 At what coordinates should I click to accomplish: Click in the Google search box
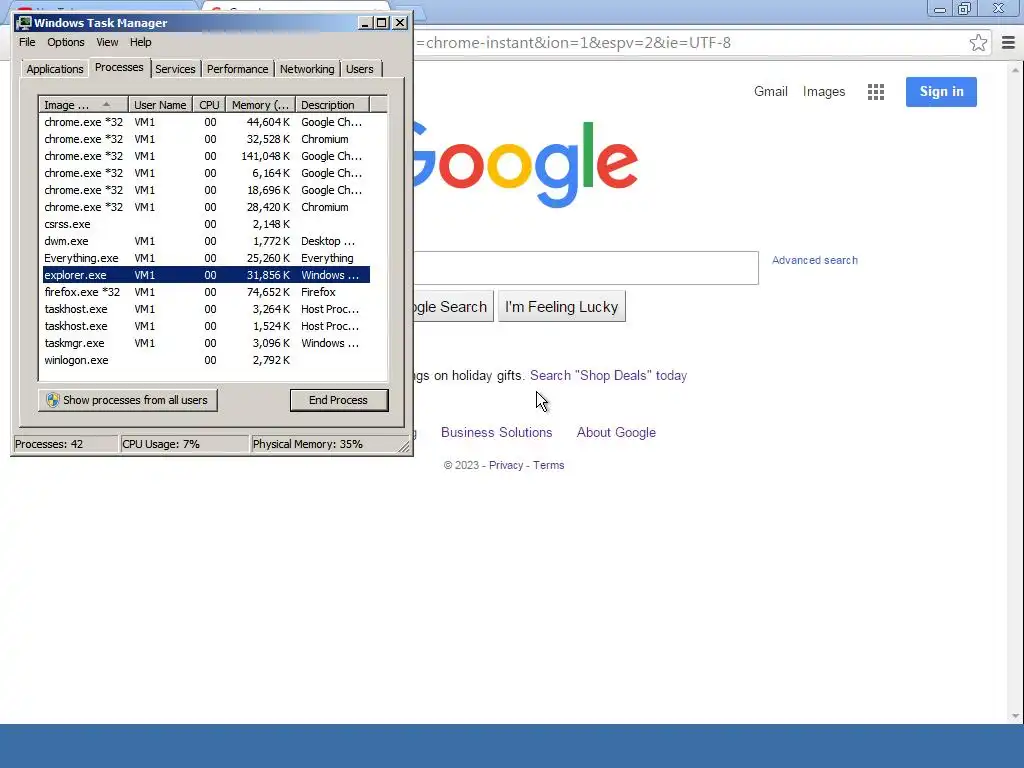click(586, 268)
